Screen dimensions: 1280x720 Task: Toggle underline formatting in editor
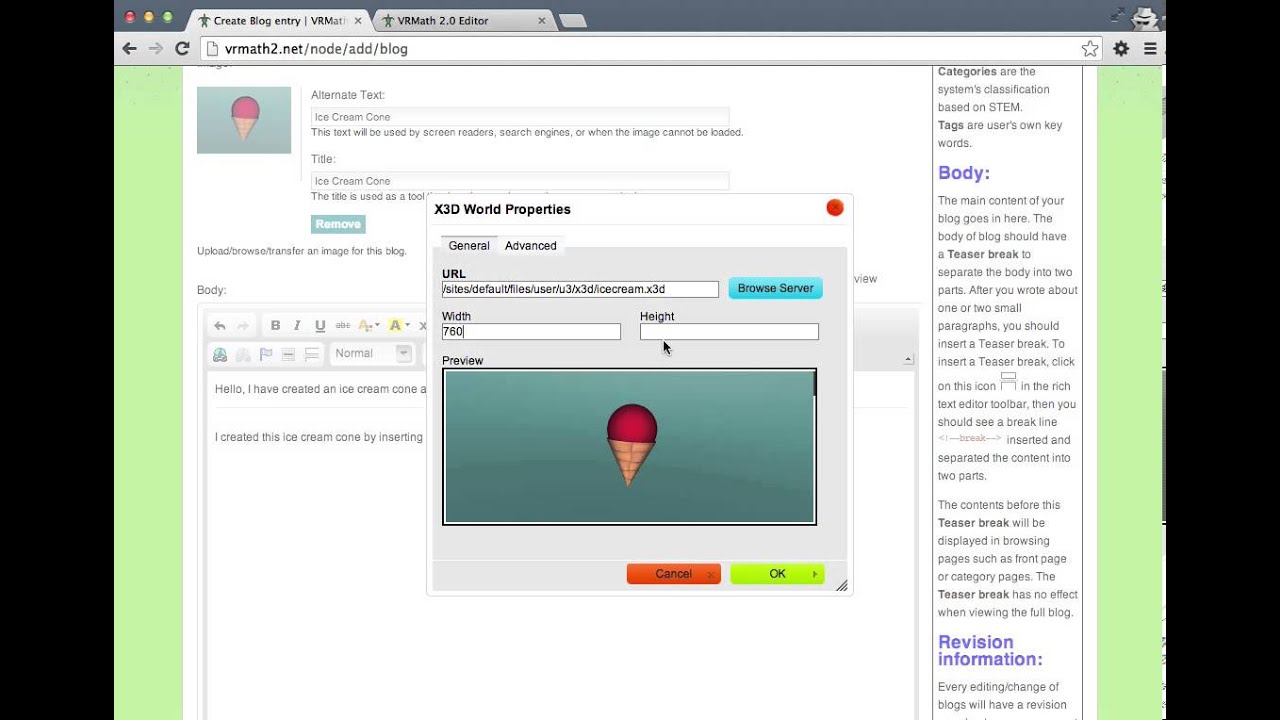(320, 326)
